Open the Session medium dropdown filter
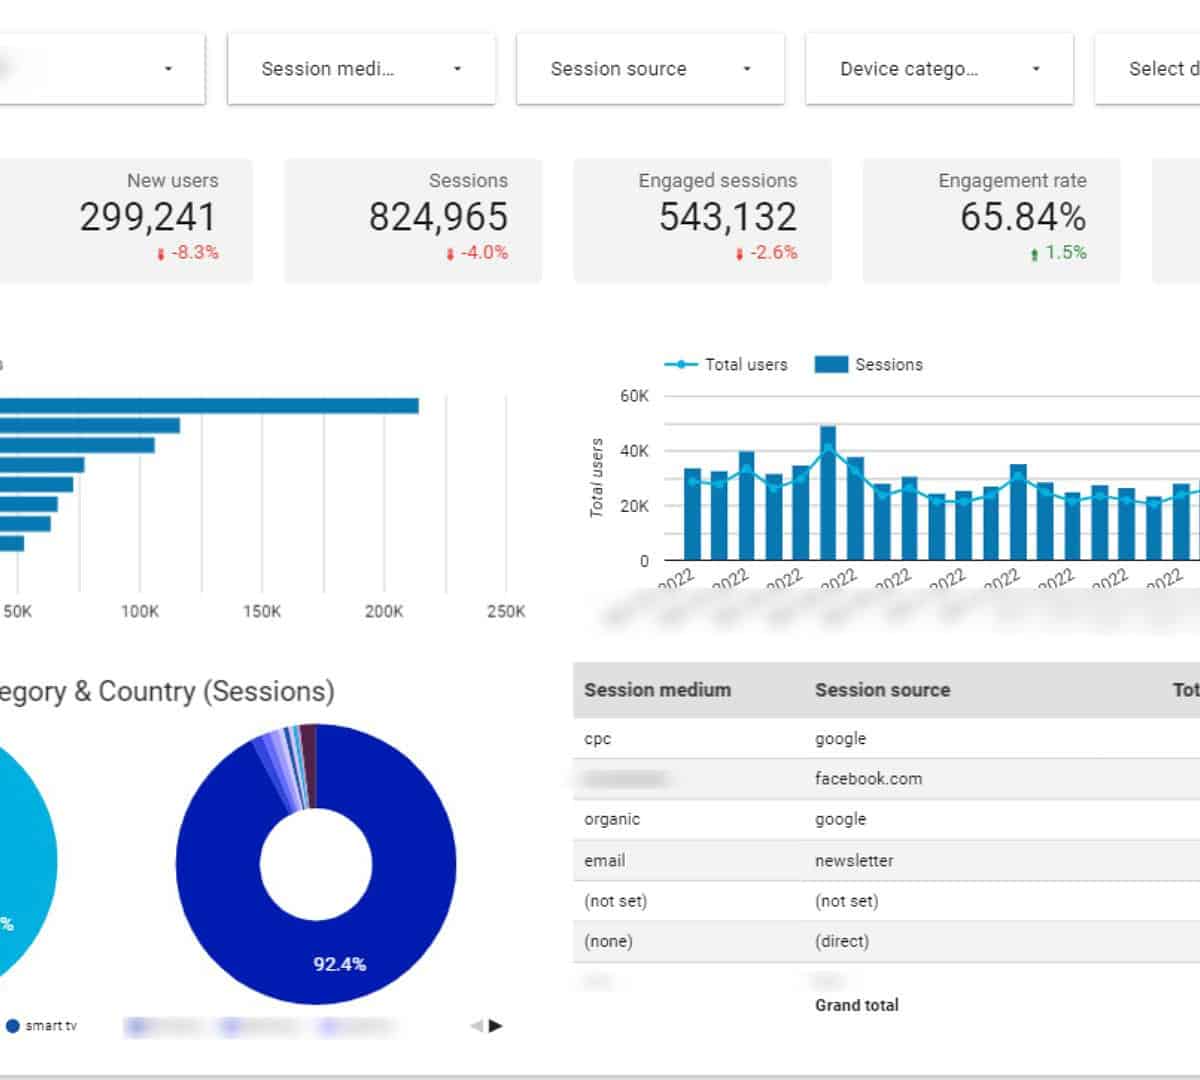Viewport: 1200px width, 1080px height. pos(361,69)
